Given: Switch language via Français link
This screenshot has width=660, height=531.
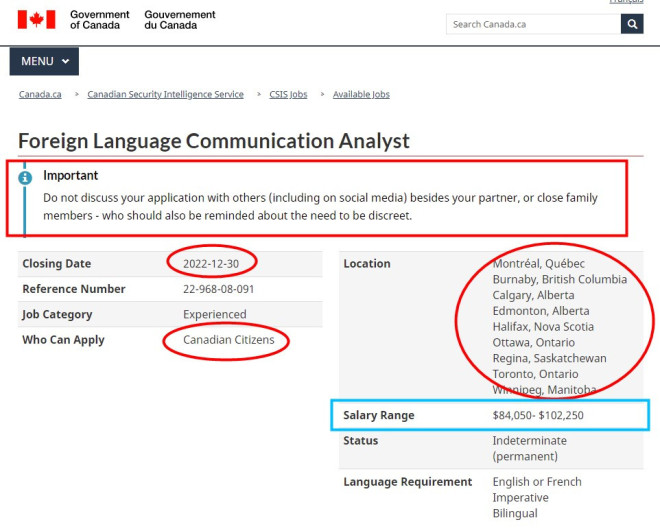Looking at the screenshot, I should coord(626,2).
